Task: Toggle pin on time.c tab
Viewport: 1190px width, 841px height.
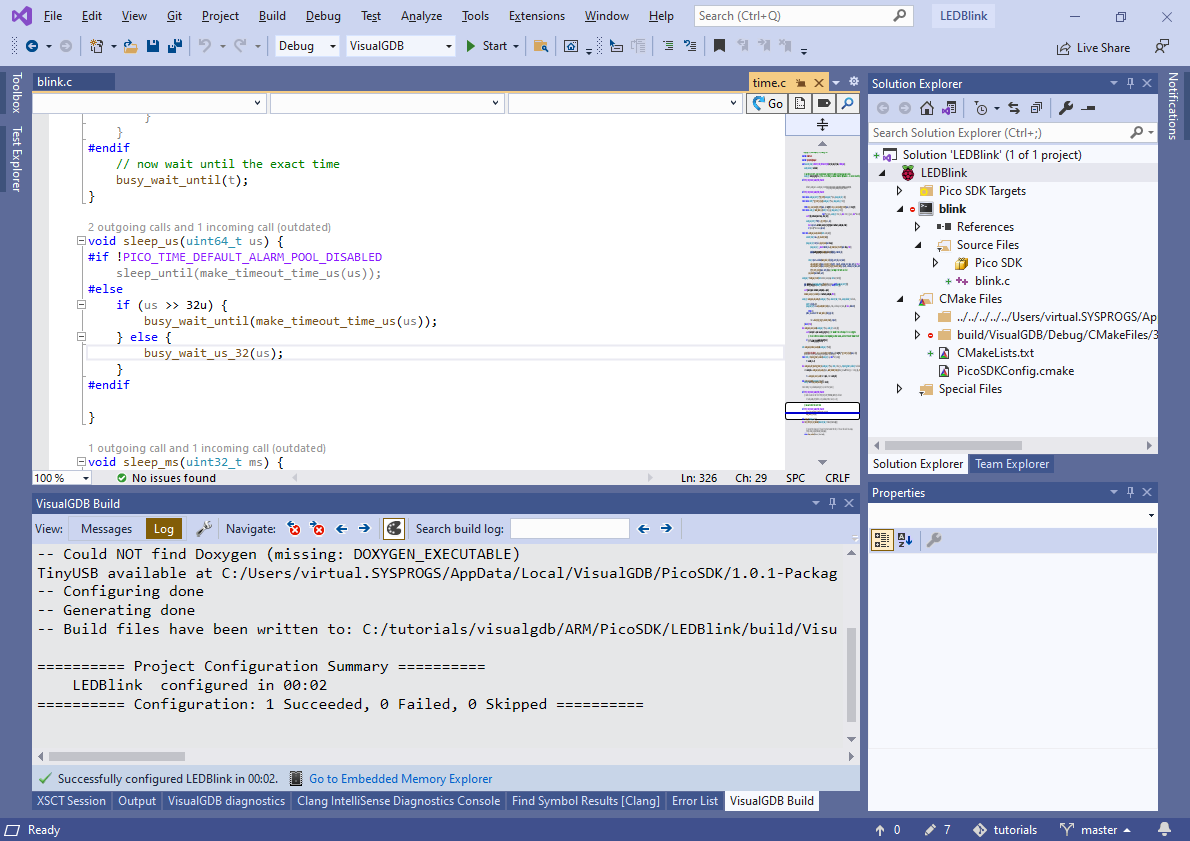Action: coord(801,83)
